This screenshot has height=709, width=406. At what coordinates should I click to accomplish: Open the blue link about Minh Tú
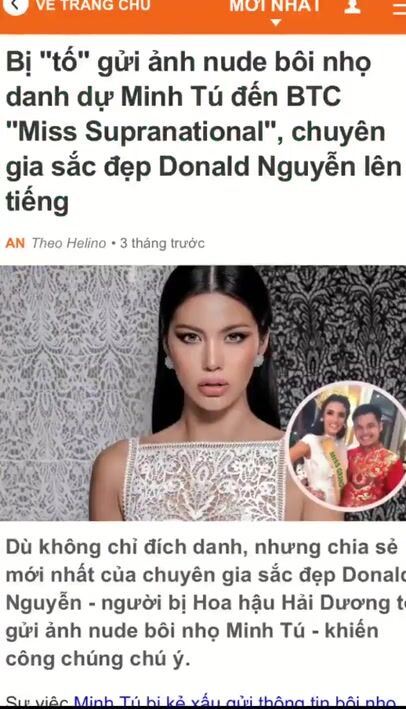point(236,703)
